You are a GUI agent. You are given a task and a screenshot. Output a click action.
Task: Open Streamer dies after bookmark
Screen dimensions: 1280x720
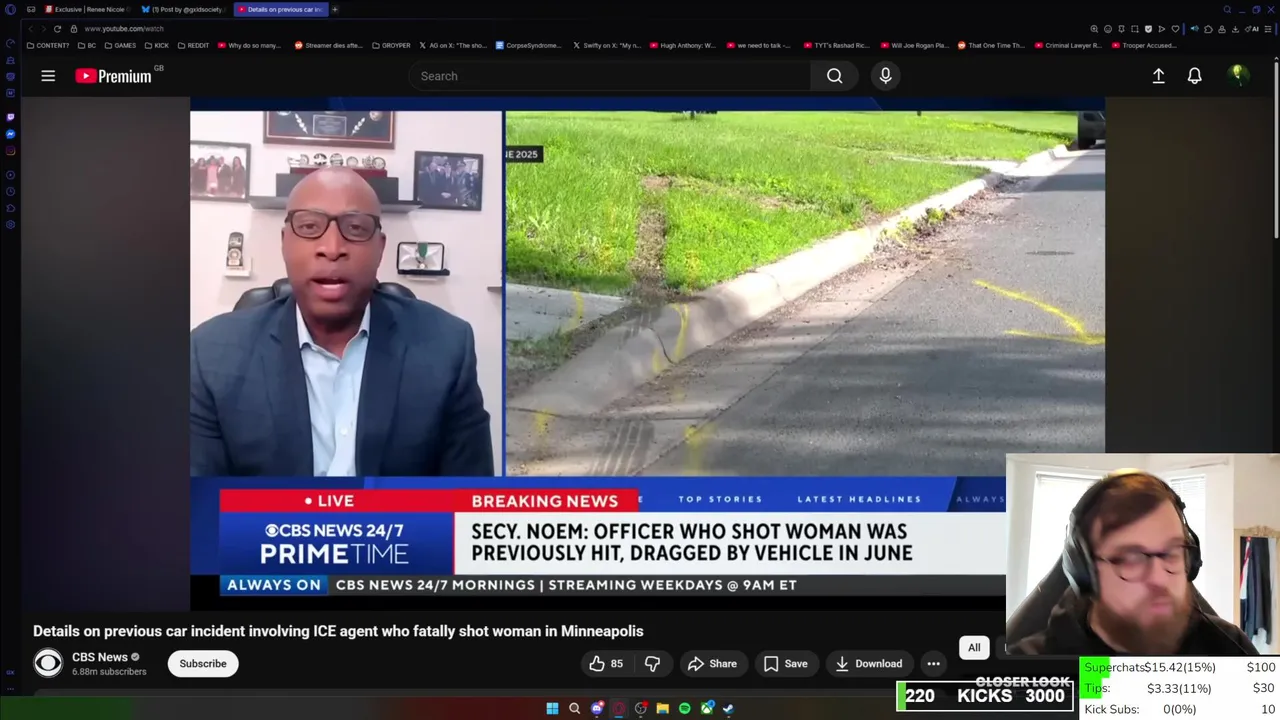[328, 45]
